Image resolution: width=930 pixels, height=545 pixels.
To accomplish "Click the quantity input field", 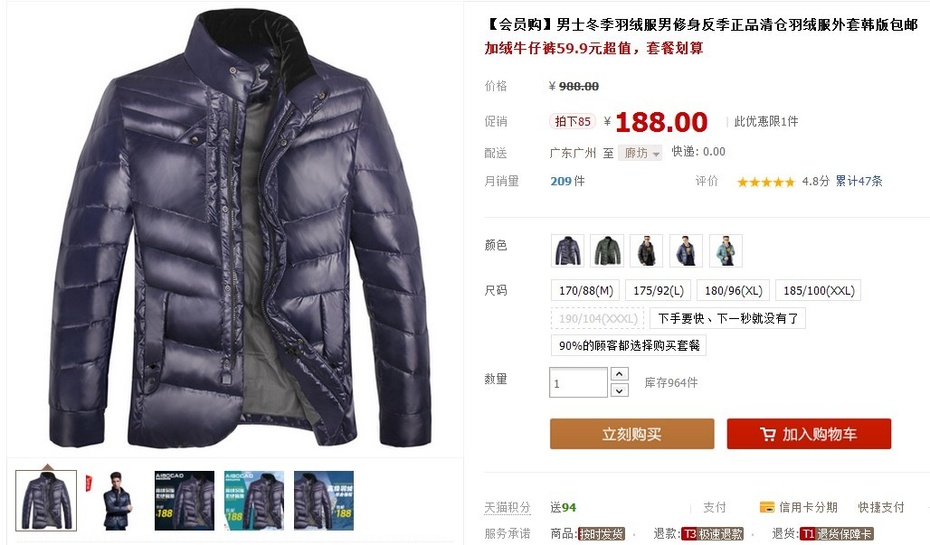I will 578,383.
